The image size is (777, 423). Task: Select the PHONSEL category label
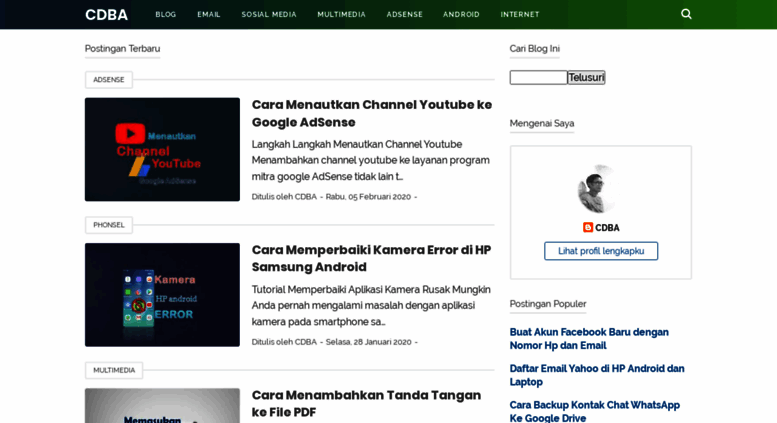[x=109, y=225]
